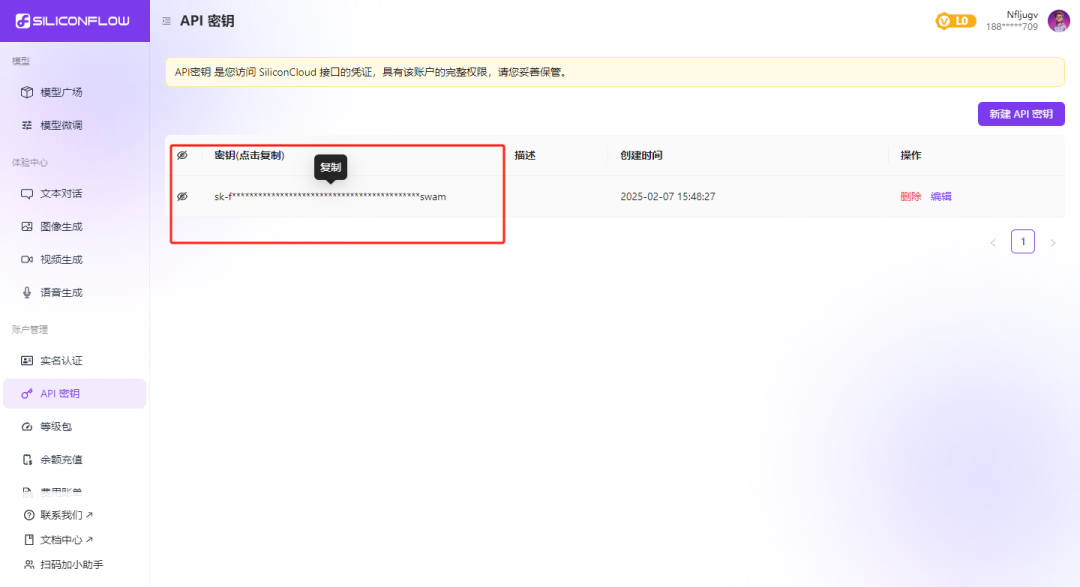The width and height of the screenshot is (1080, 587).
Task: Open 视频生成 menu item
Action: (x=74, y=260)
